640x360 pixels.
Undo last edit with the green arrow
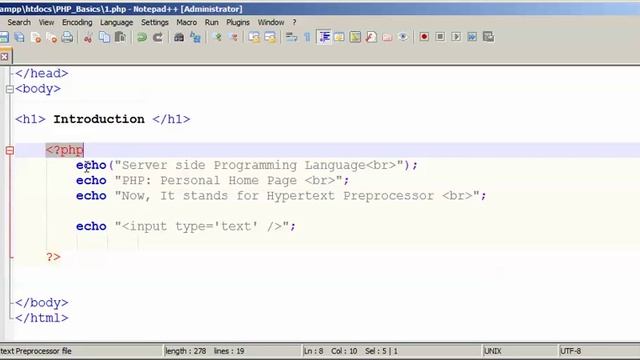pos(142,37)
